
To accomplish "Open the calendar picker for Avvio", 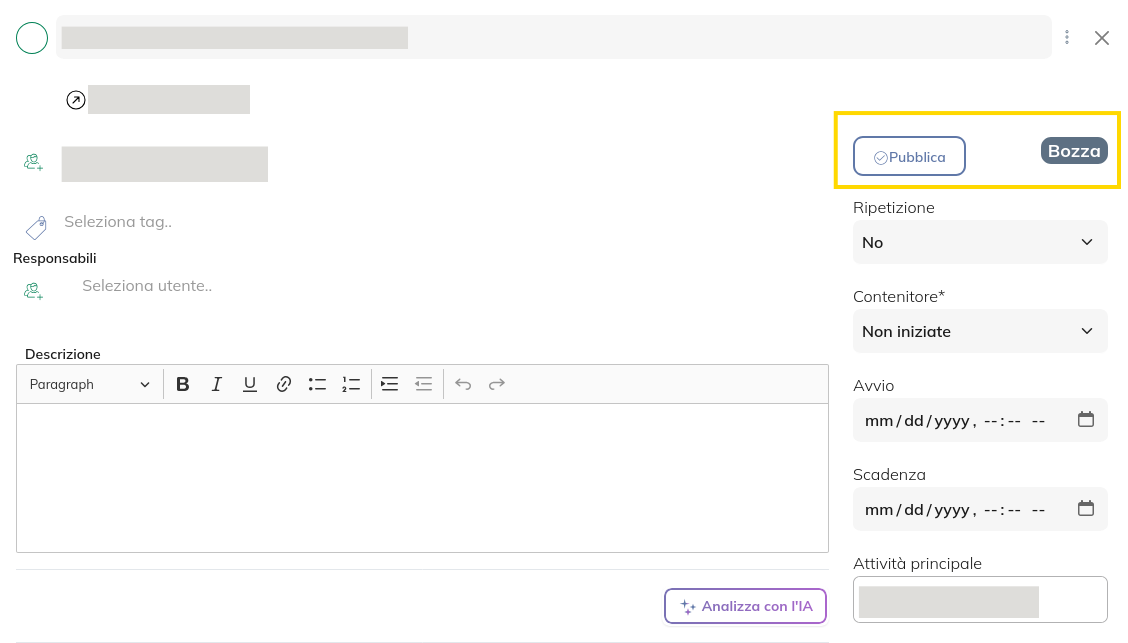I will [x=1085, y=420].
